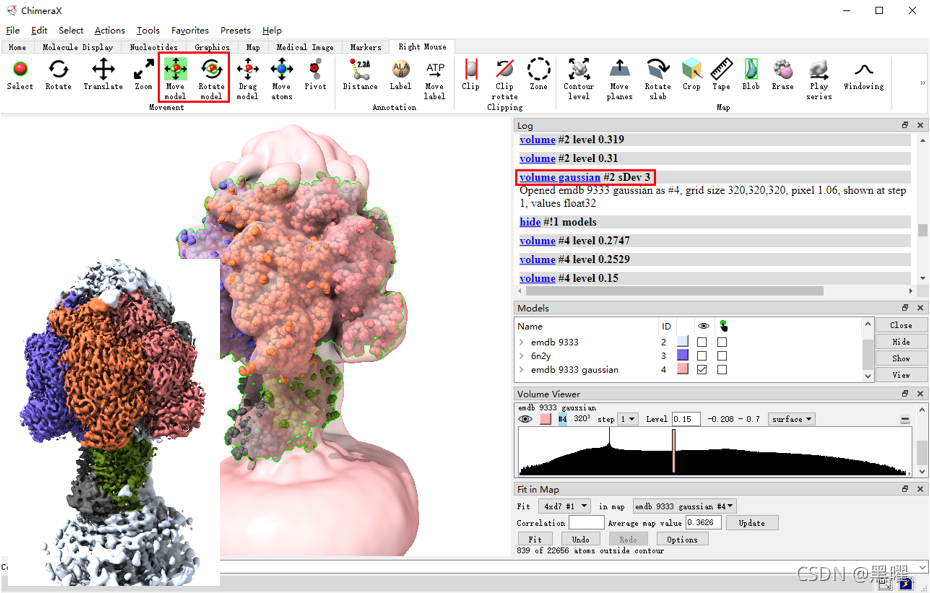Screen dimensions: 930x593
Task: Open the Tools menu
Action: [x=148, y=30]
